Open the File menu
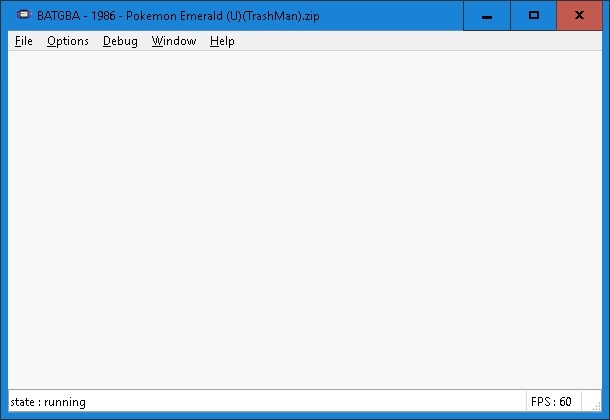610x420 pixels. (24, 41)
